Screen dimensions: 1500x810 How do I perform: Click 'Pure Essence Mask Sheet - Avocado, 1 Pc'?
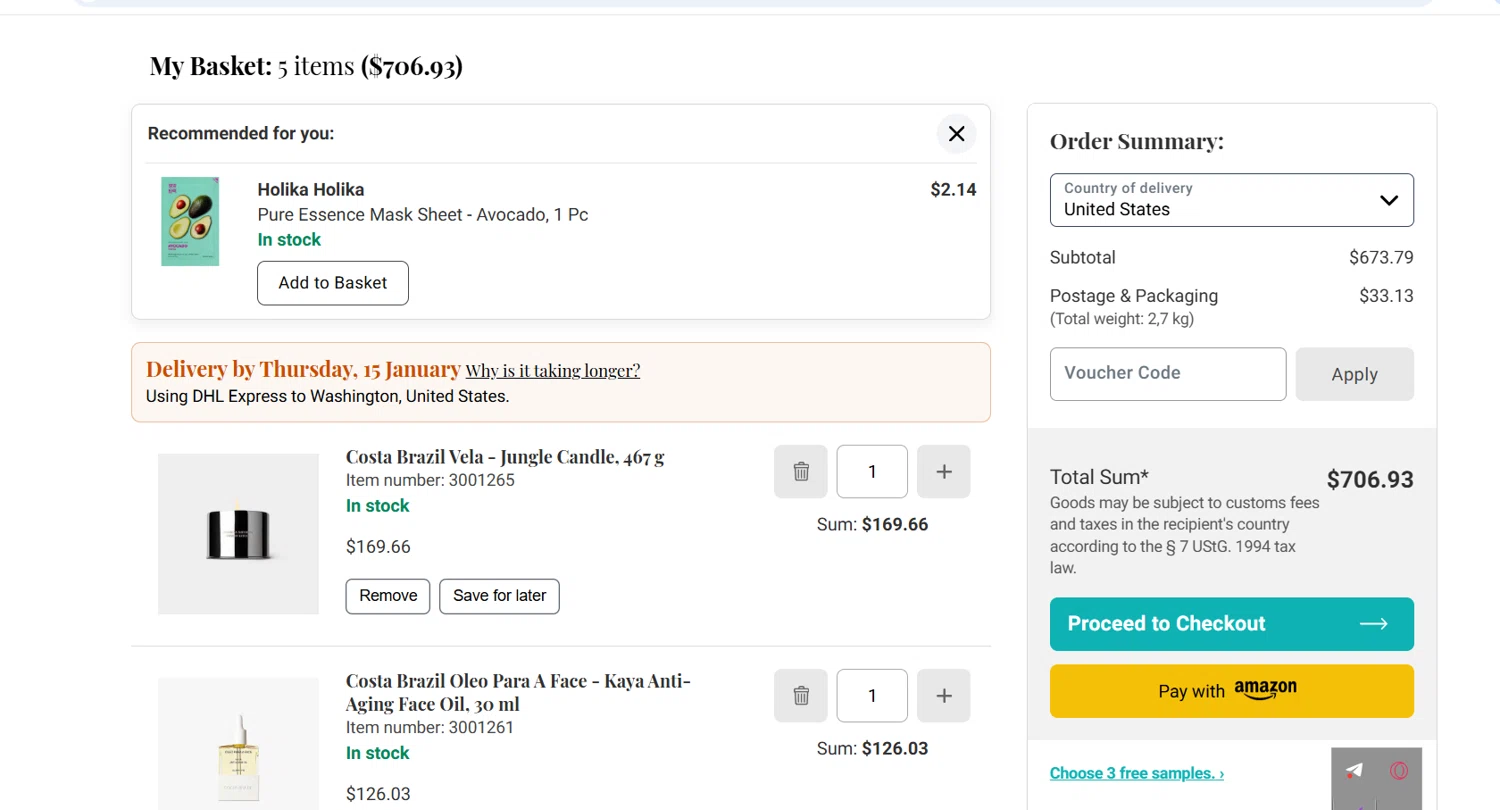click(423, 215)
